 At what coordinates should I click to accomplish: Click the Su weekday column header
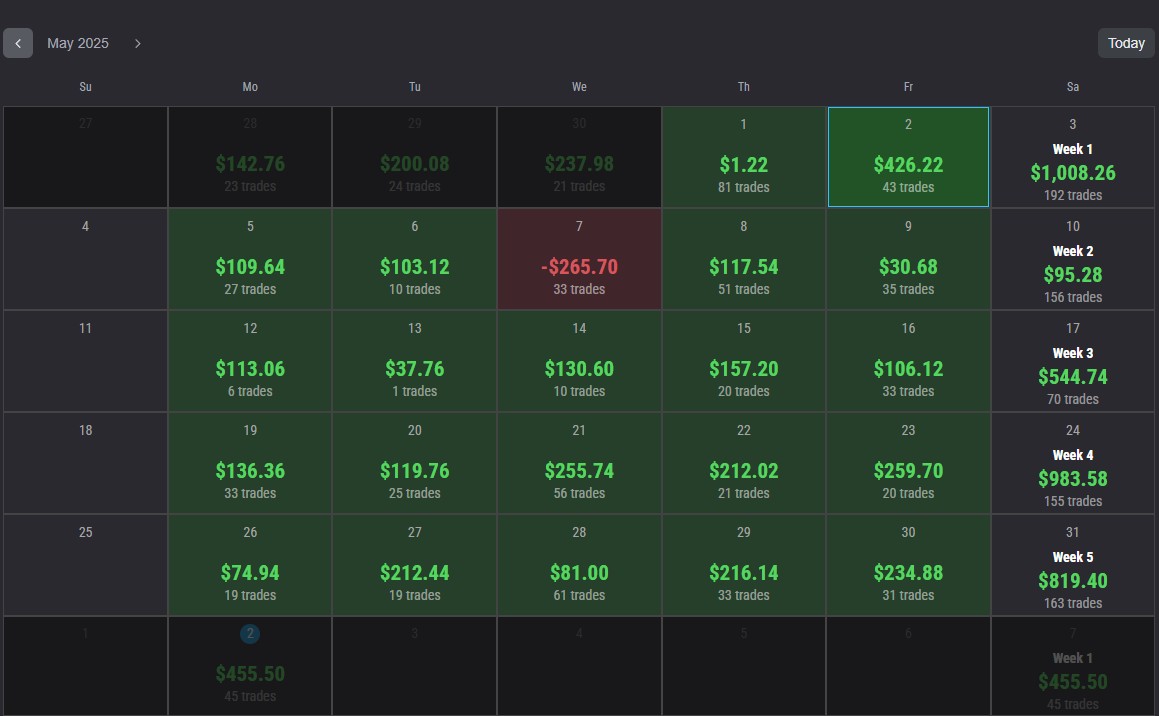click(x=85, y=86)
